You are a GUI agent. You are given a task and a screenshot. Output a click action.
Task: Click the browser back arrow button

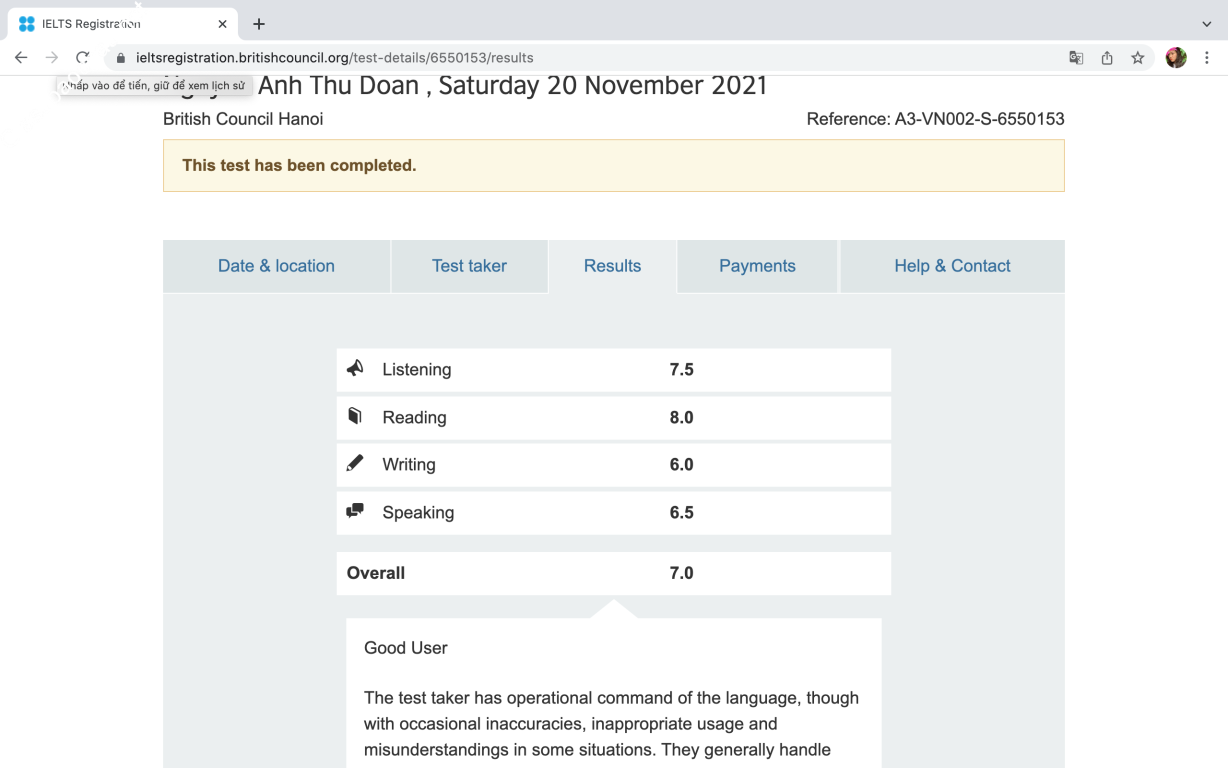click(21, 58)
